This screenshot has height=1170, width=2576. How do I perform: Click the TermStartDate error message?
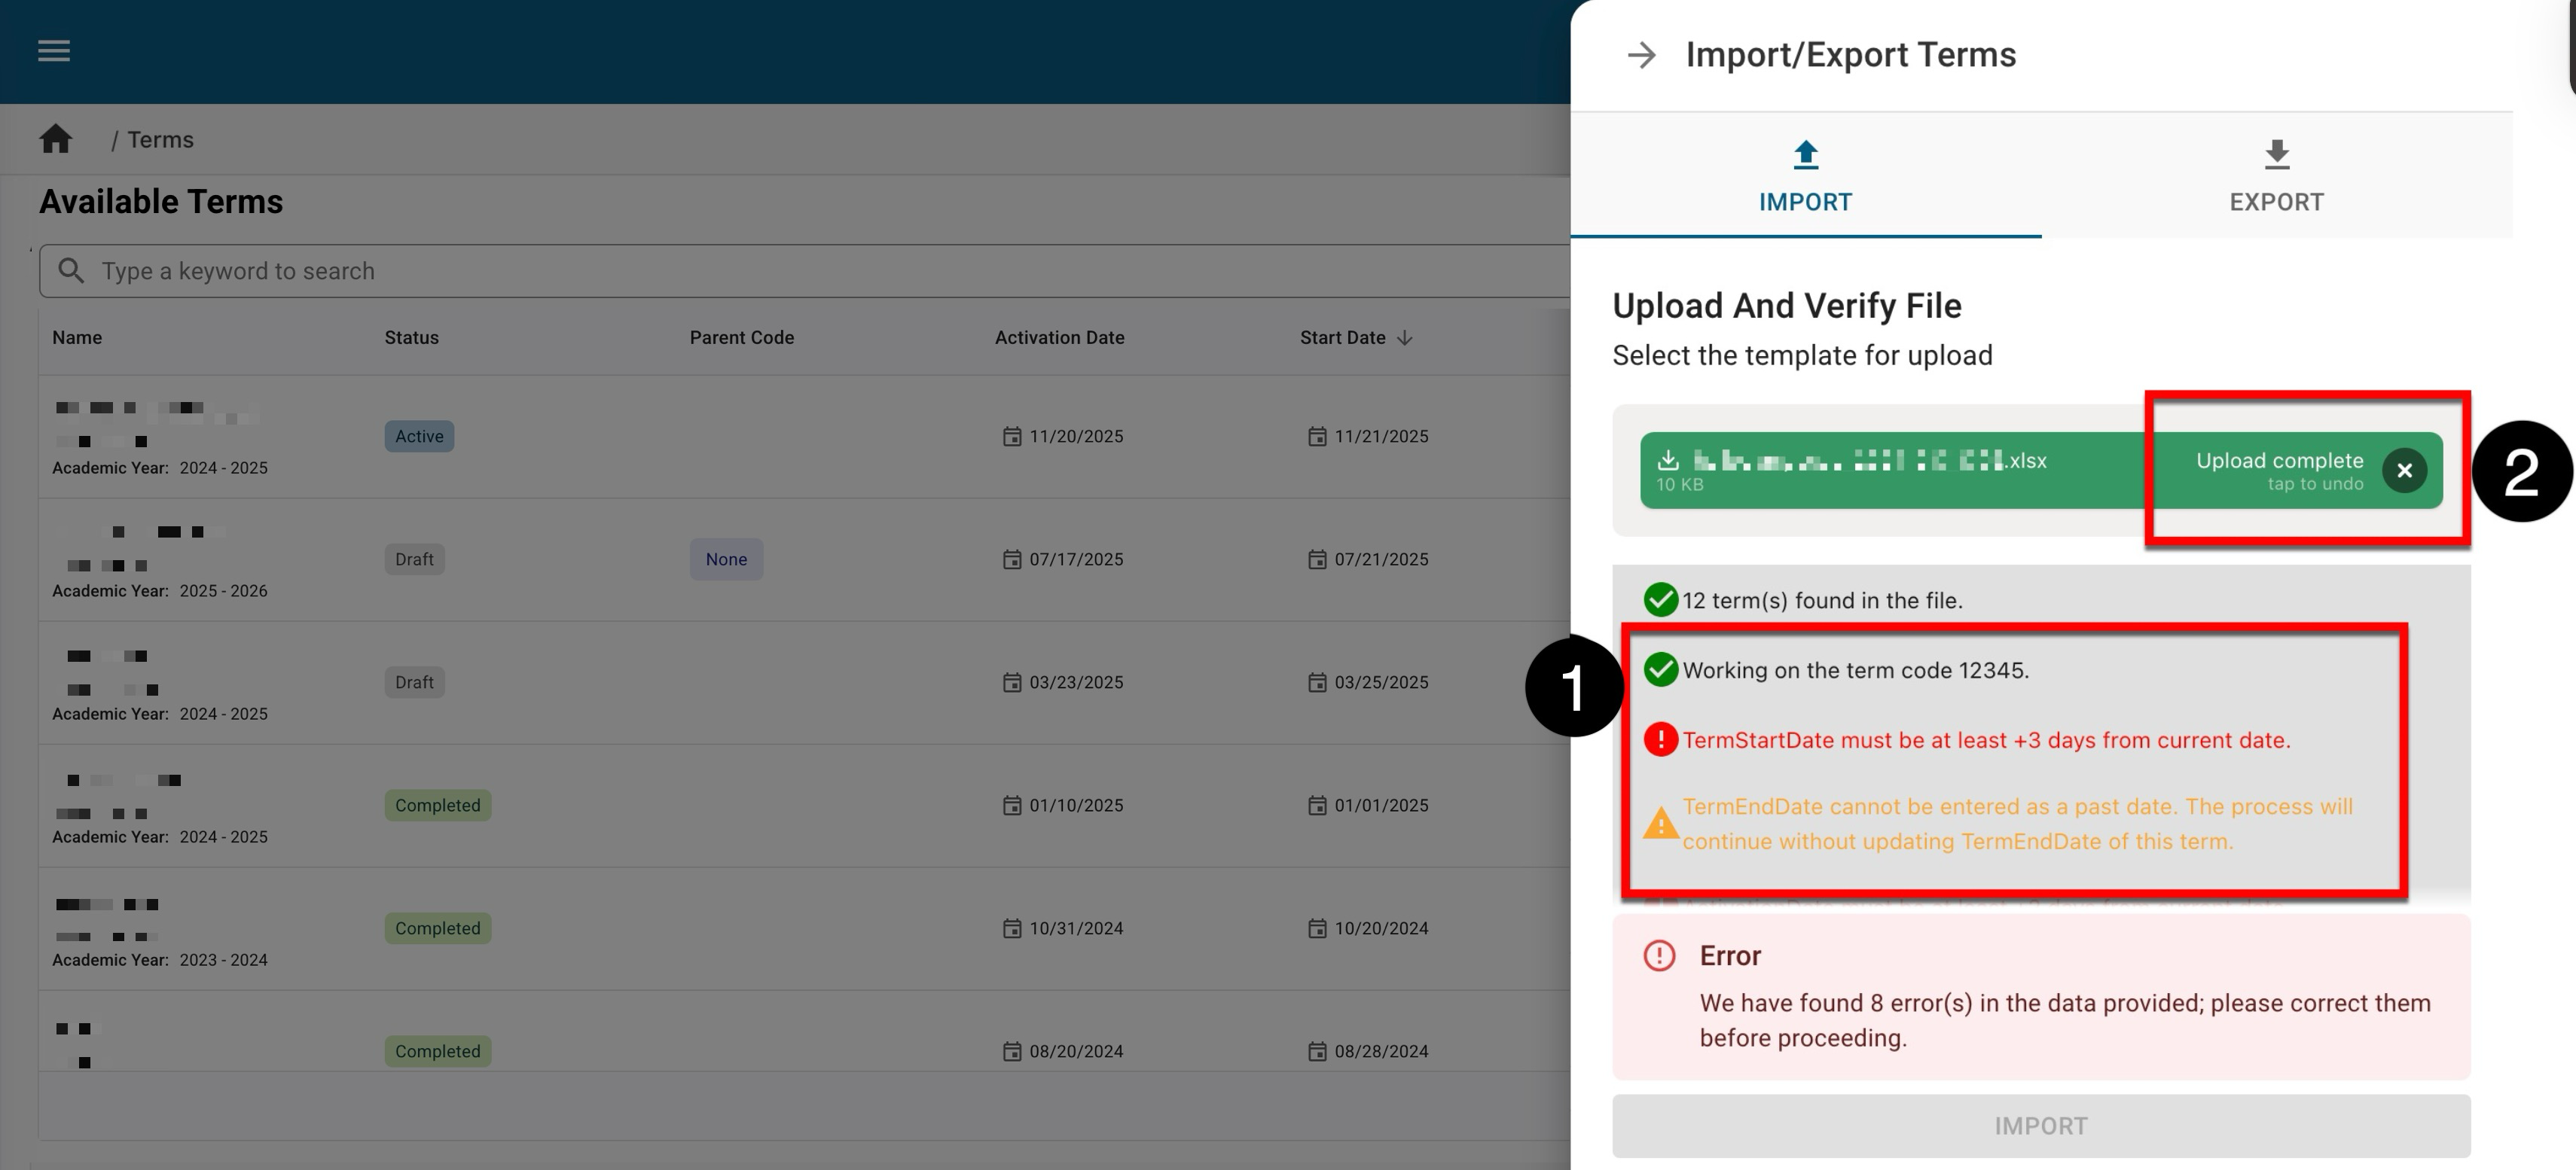tap(1985, 741)
